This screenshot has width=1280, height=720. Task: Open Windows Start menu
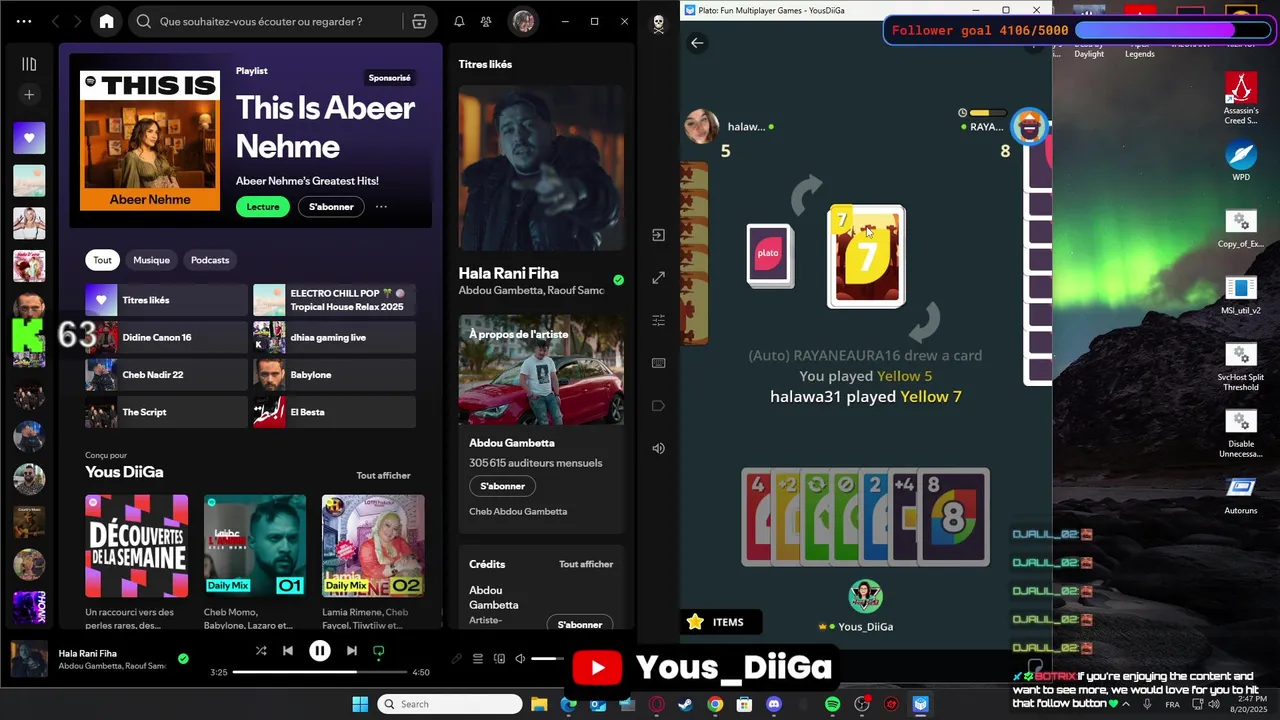361,704
